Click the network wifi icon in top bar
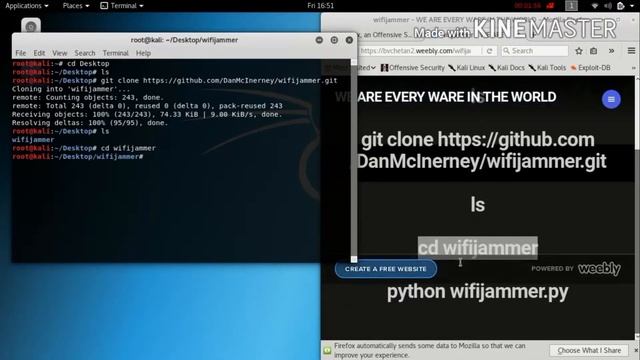640x360 pixels. tap(595, 6)
